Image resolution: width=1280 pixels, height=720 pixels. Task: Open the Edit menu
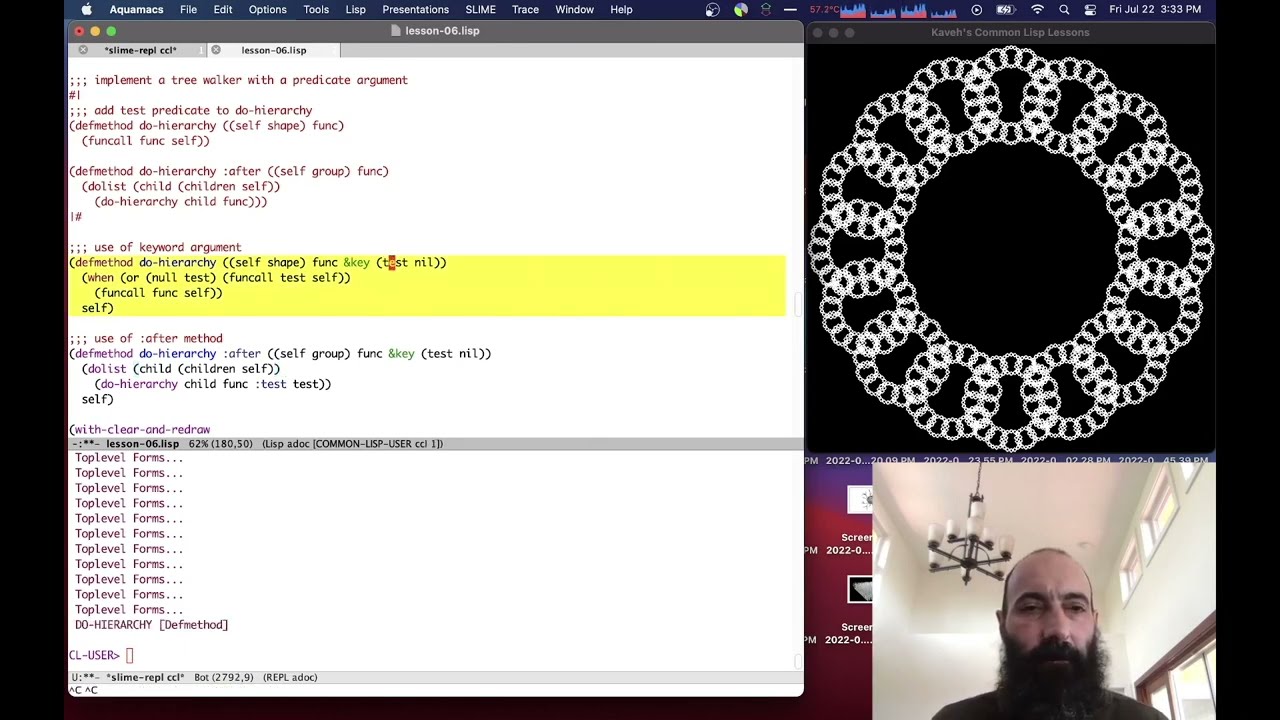(223, 10)
